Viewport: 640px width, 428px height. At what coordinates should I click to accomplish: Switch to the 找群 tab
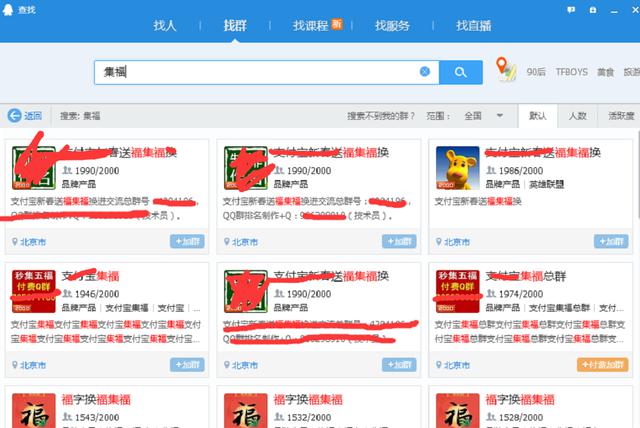pyautogui.click(x=235, y=26)
